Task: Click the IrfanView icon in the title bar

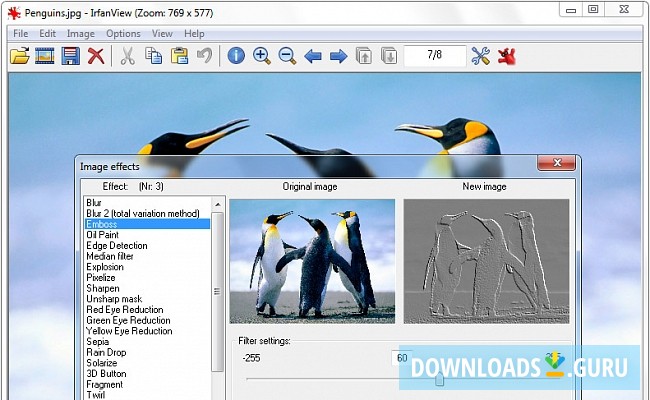Action: click(x=14, y=13)
